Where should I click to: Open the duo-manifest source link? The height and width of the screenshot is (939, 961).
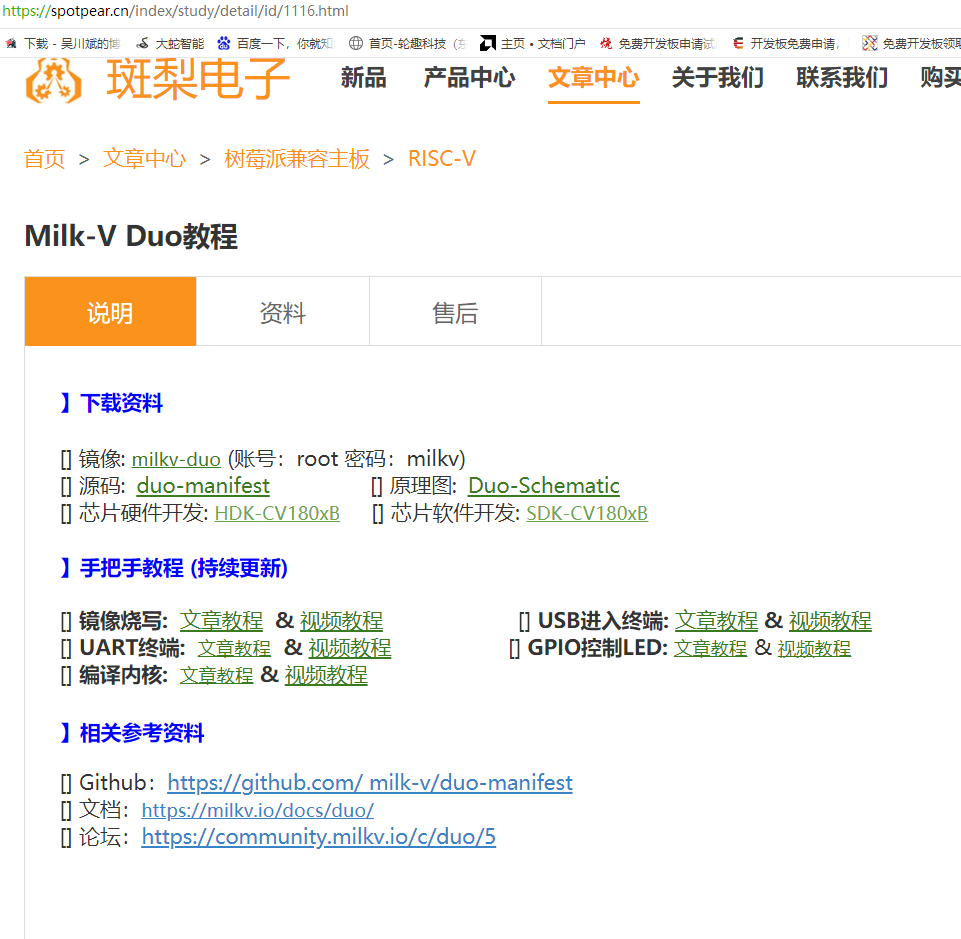tap(203, 486)
